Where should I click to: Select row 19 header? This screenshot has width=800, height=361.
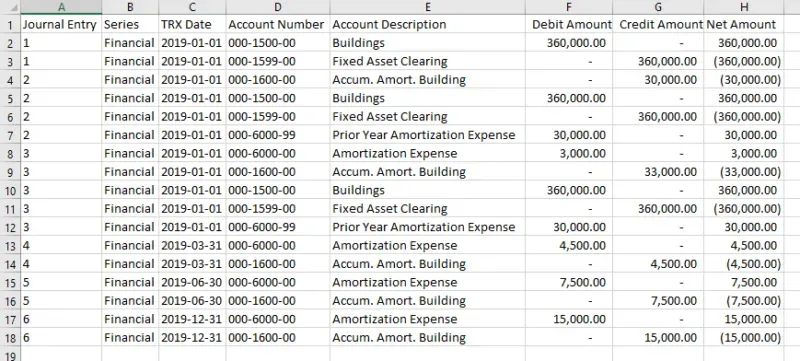click(x=10, y=354)
